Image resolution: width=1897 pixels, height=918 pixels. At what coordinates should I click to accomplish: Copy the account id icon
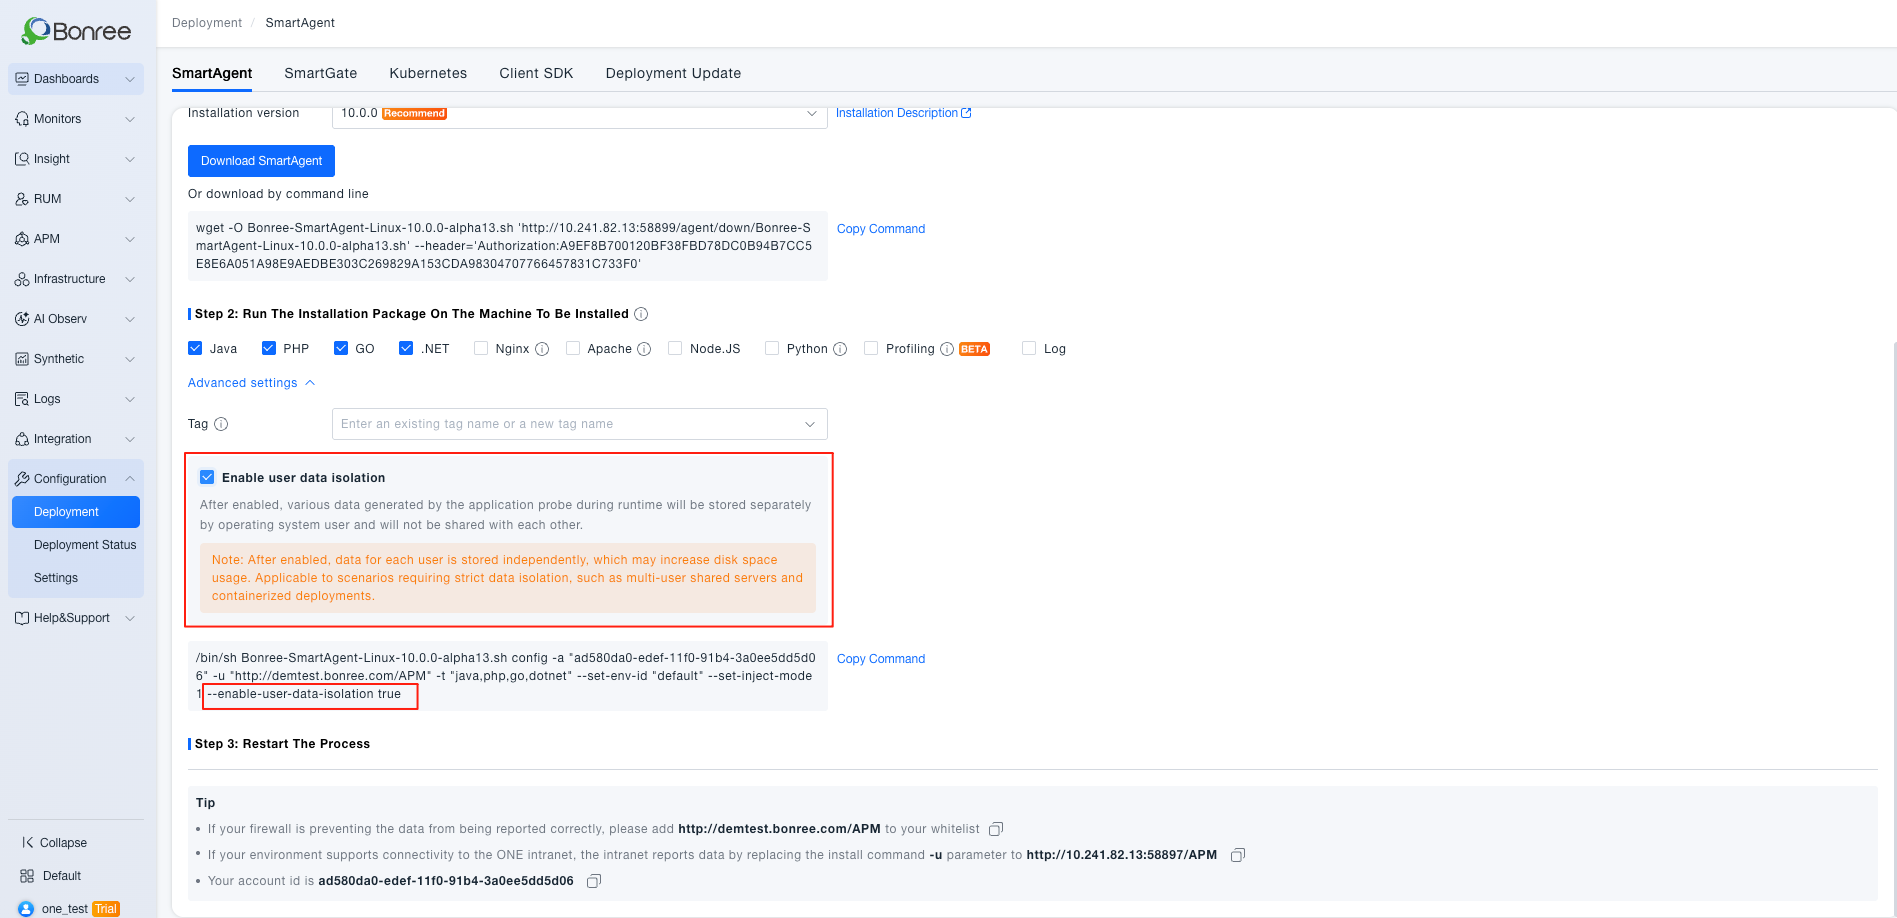tap(594, 881)
